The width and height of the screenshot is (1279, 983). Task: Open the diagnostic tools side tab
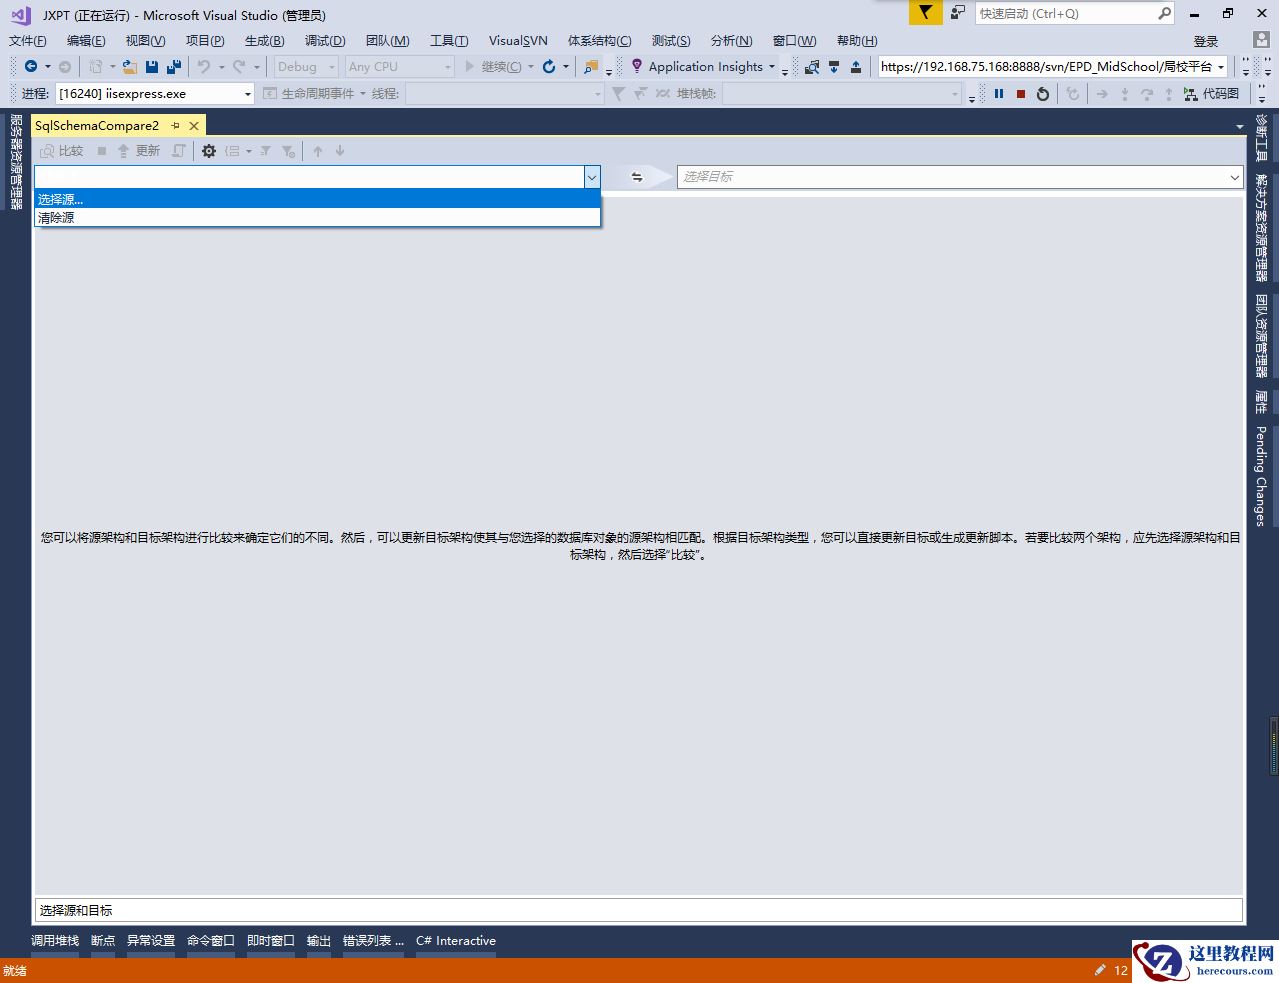pos(1262,138)
